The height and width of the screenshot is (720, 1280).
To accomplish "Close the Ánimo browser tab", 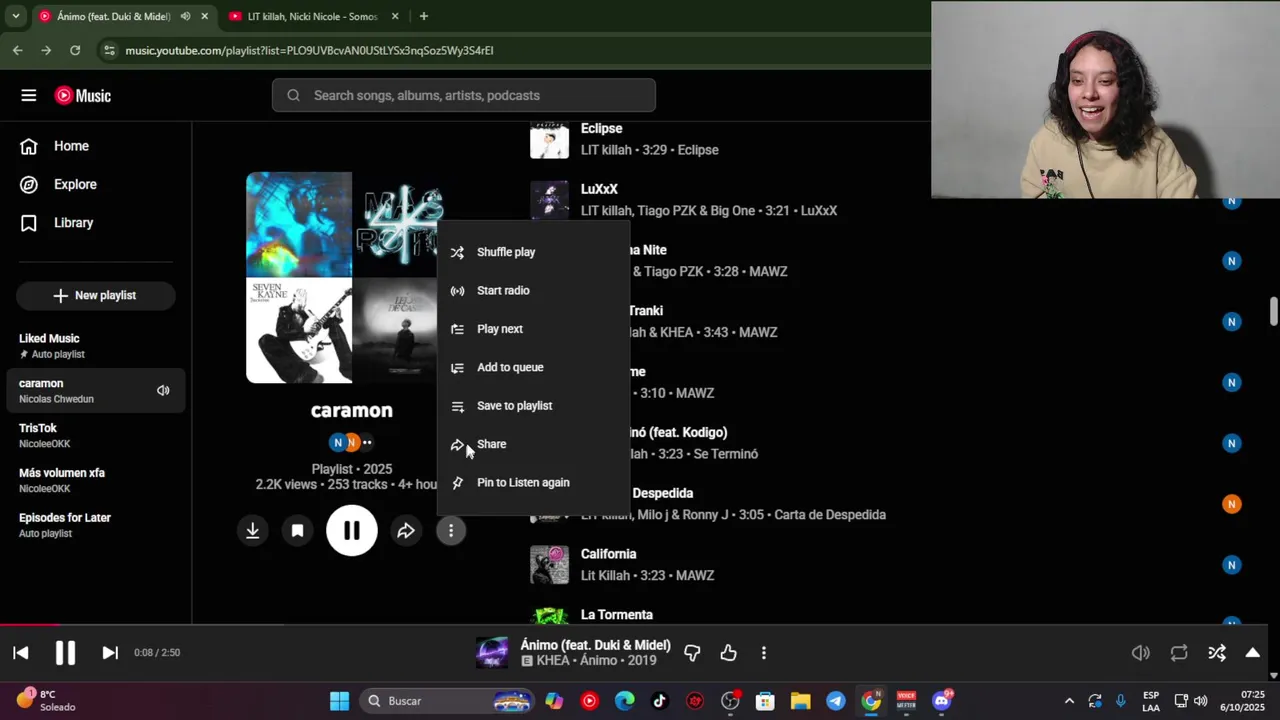I will (205, 16).
